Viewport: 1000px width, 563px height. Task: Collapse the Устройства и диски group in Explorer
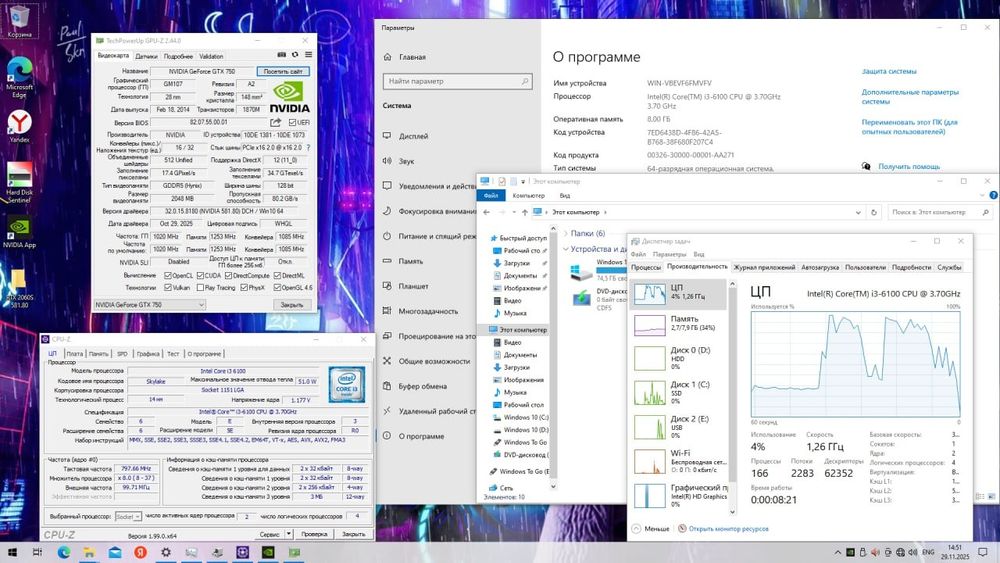coord(565,249)
